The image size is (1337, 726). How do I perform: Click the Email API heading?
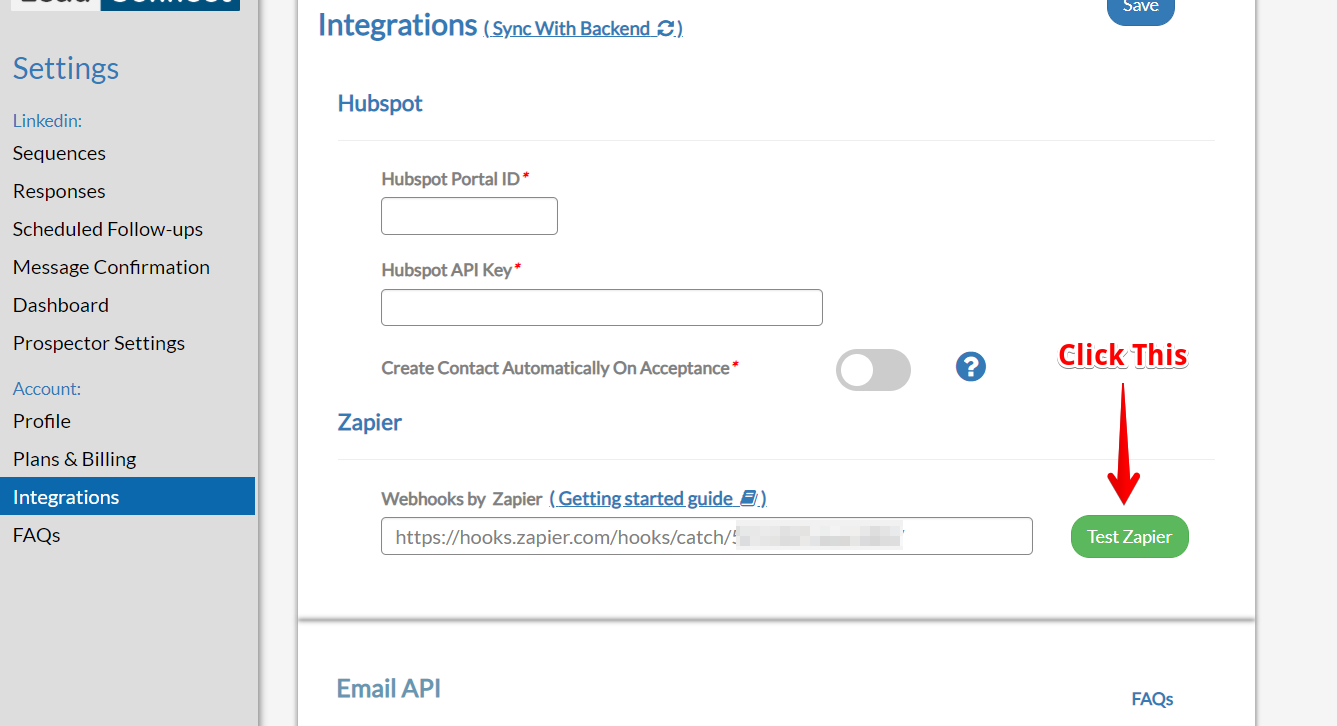pos(389,688)
